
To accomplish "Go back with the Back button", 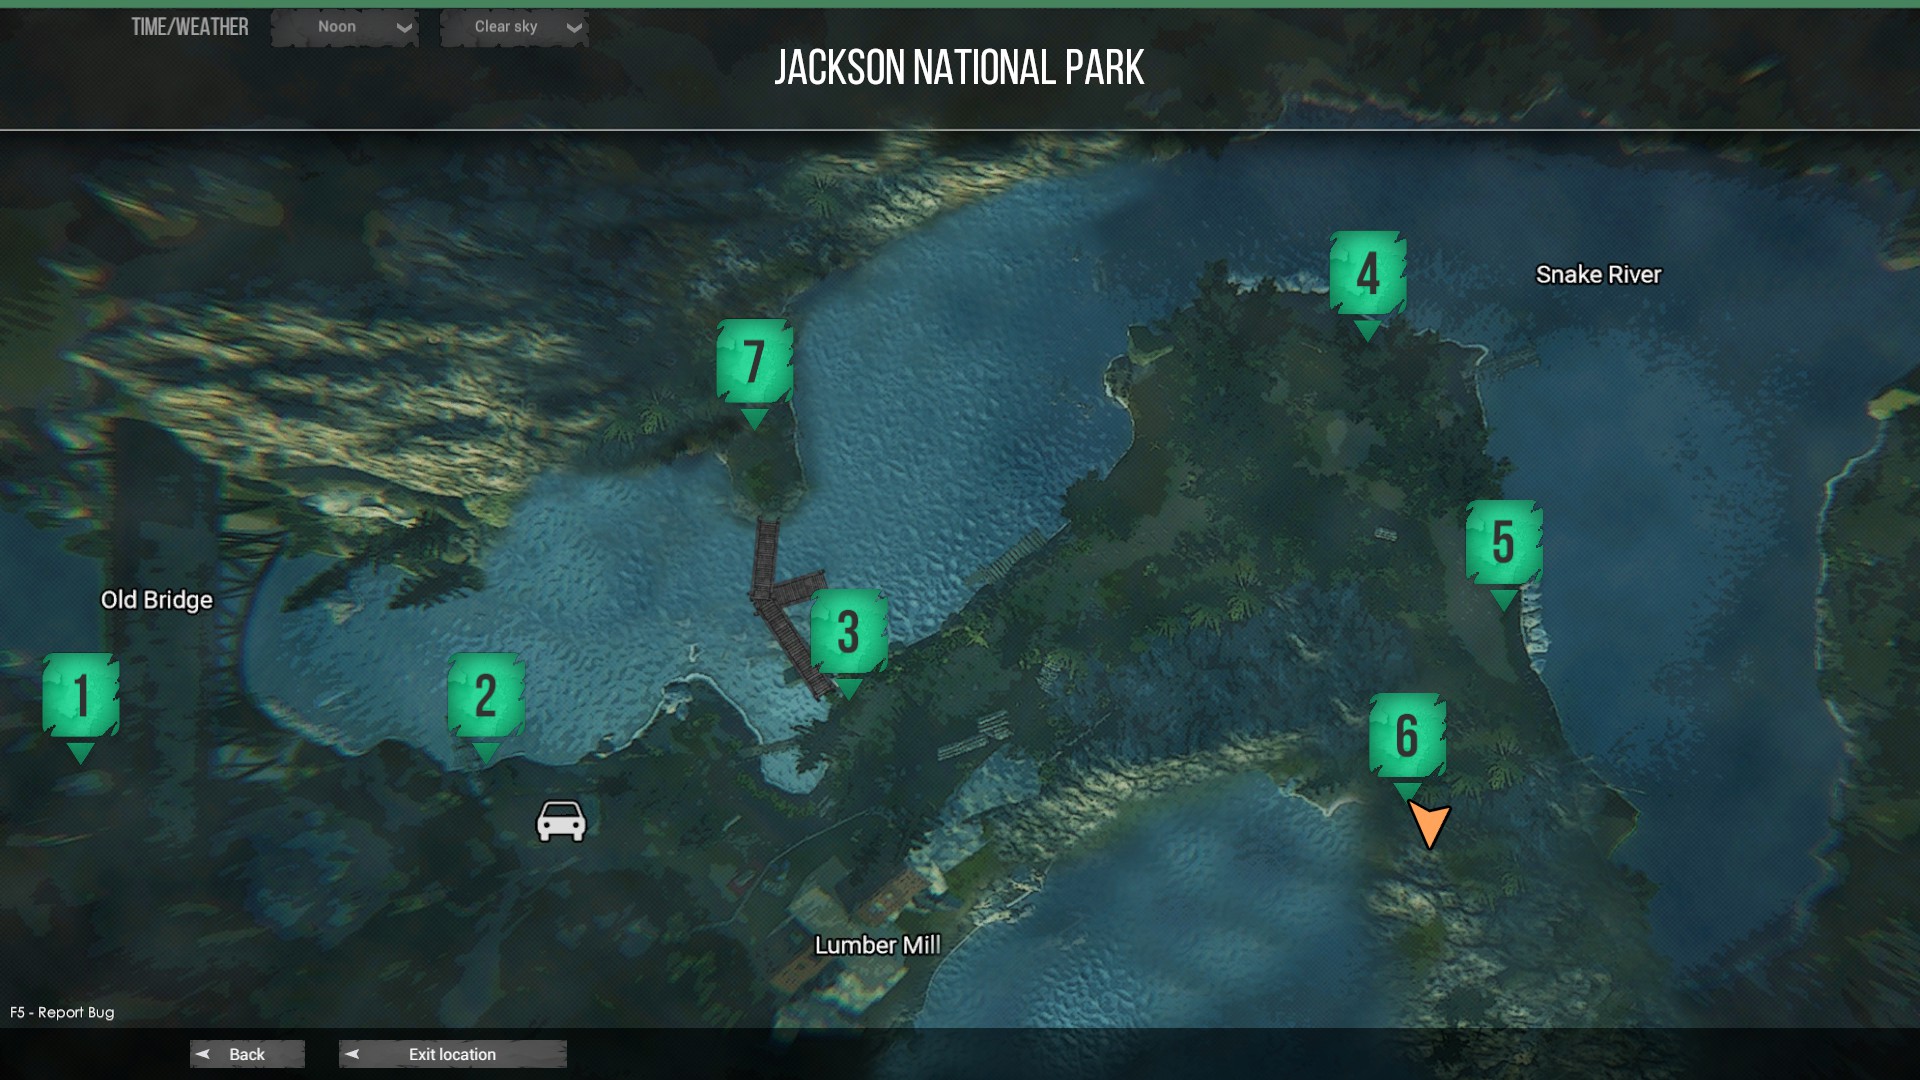I will point(247,1054).
